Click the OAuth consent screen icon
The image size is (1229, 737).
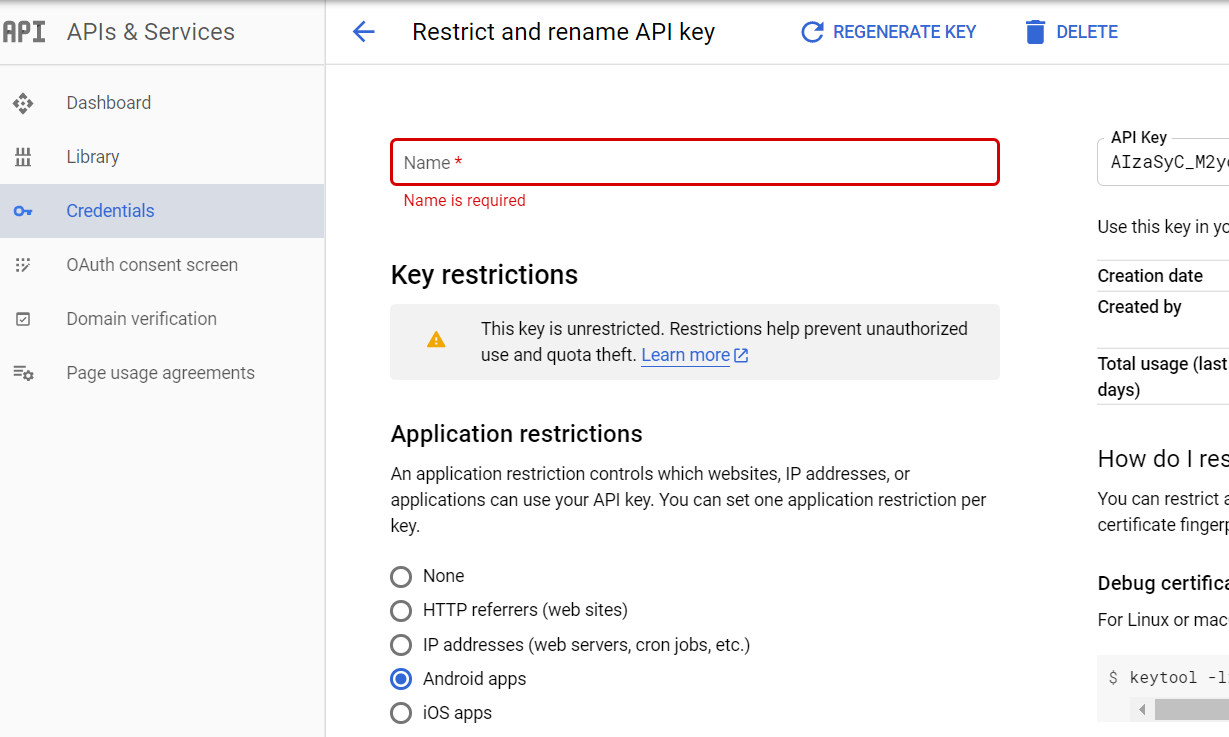[x=23, y=265]
